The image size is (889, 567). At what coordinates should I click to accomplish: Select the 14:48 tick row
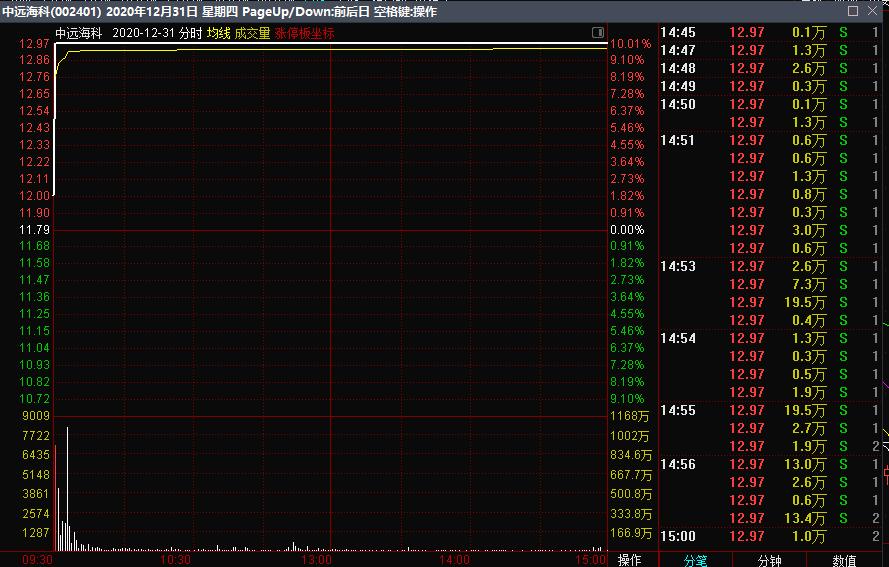(x=771, y=69)
